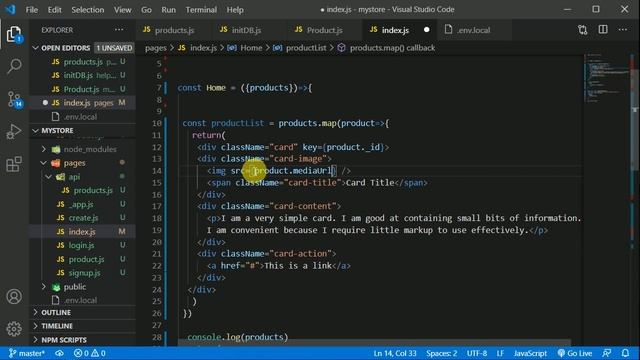Viewport: 640px width, 360px height.
Task: Open the Extensions view icon
Action: 14,164
